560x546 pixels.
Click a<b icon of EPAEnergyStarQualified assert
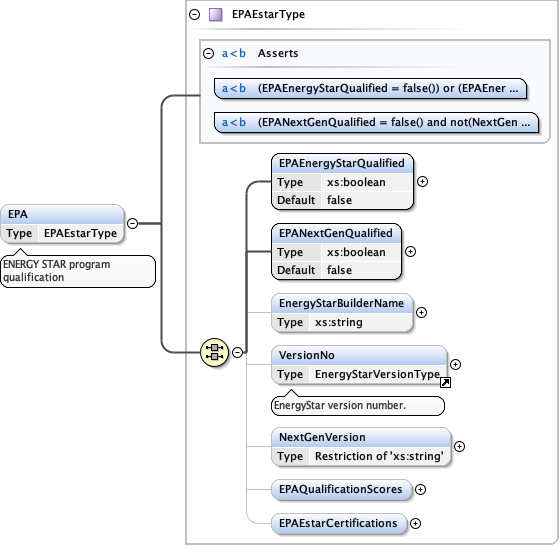tap(234, 88)
